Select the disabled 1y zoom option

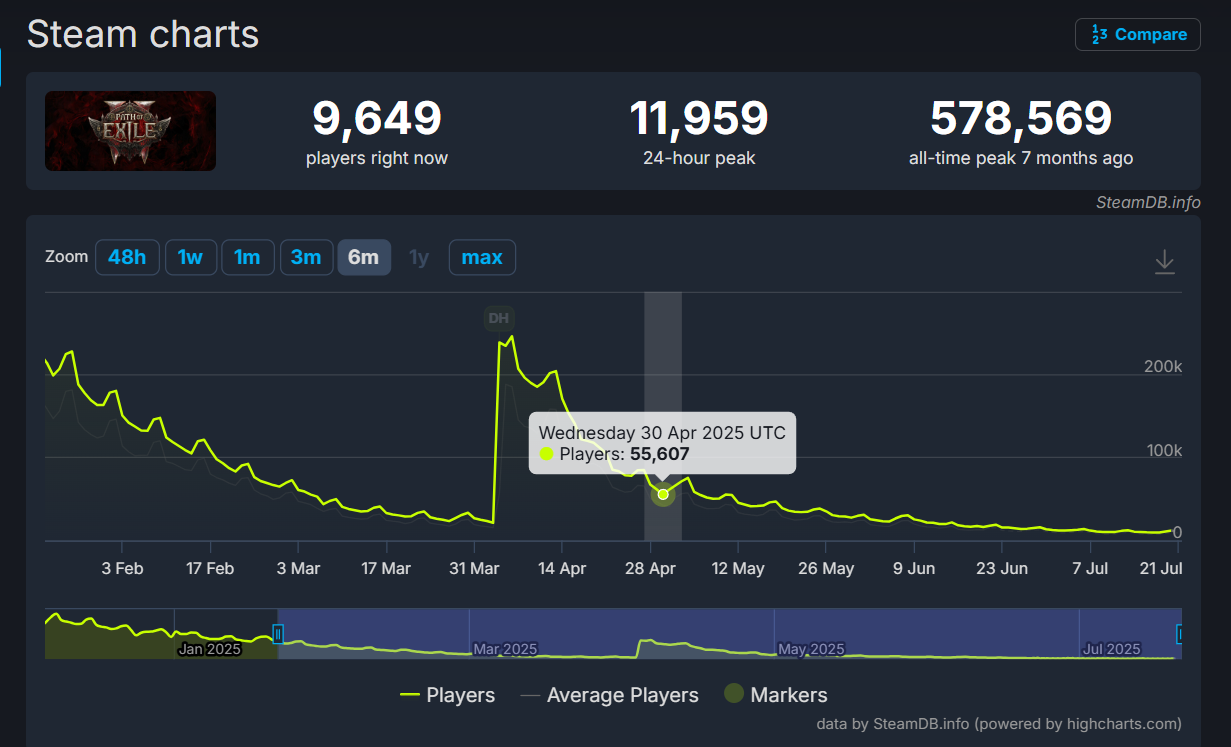tap(419, 257)
